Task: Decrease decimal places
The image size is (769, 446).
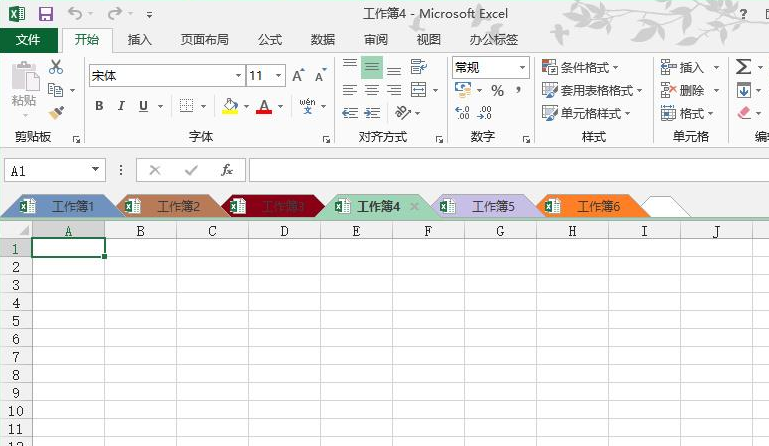Action: tap(485, 113)
